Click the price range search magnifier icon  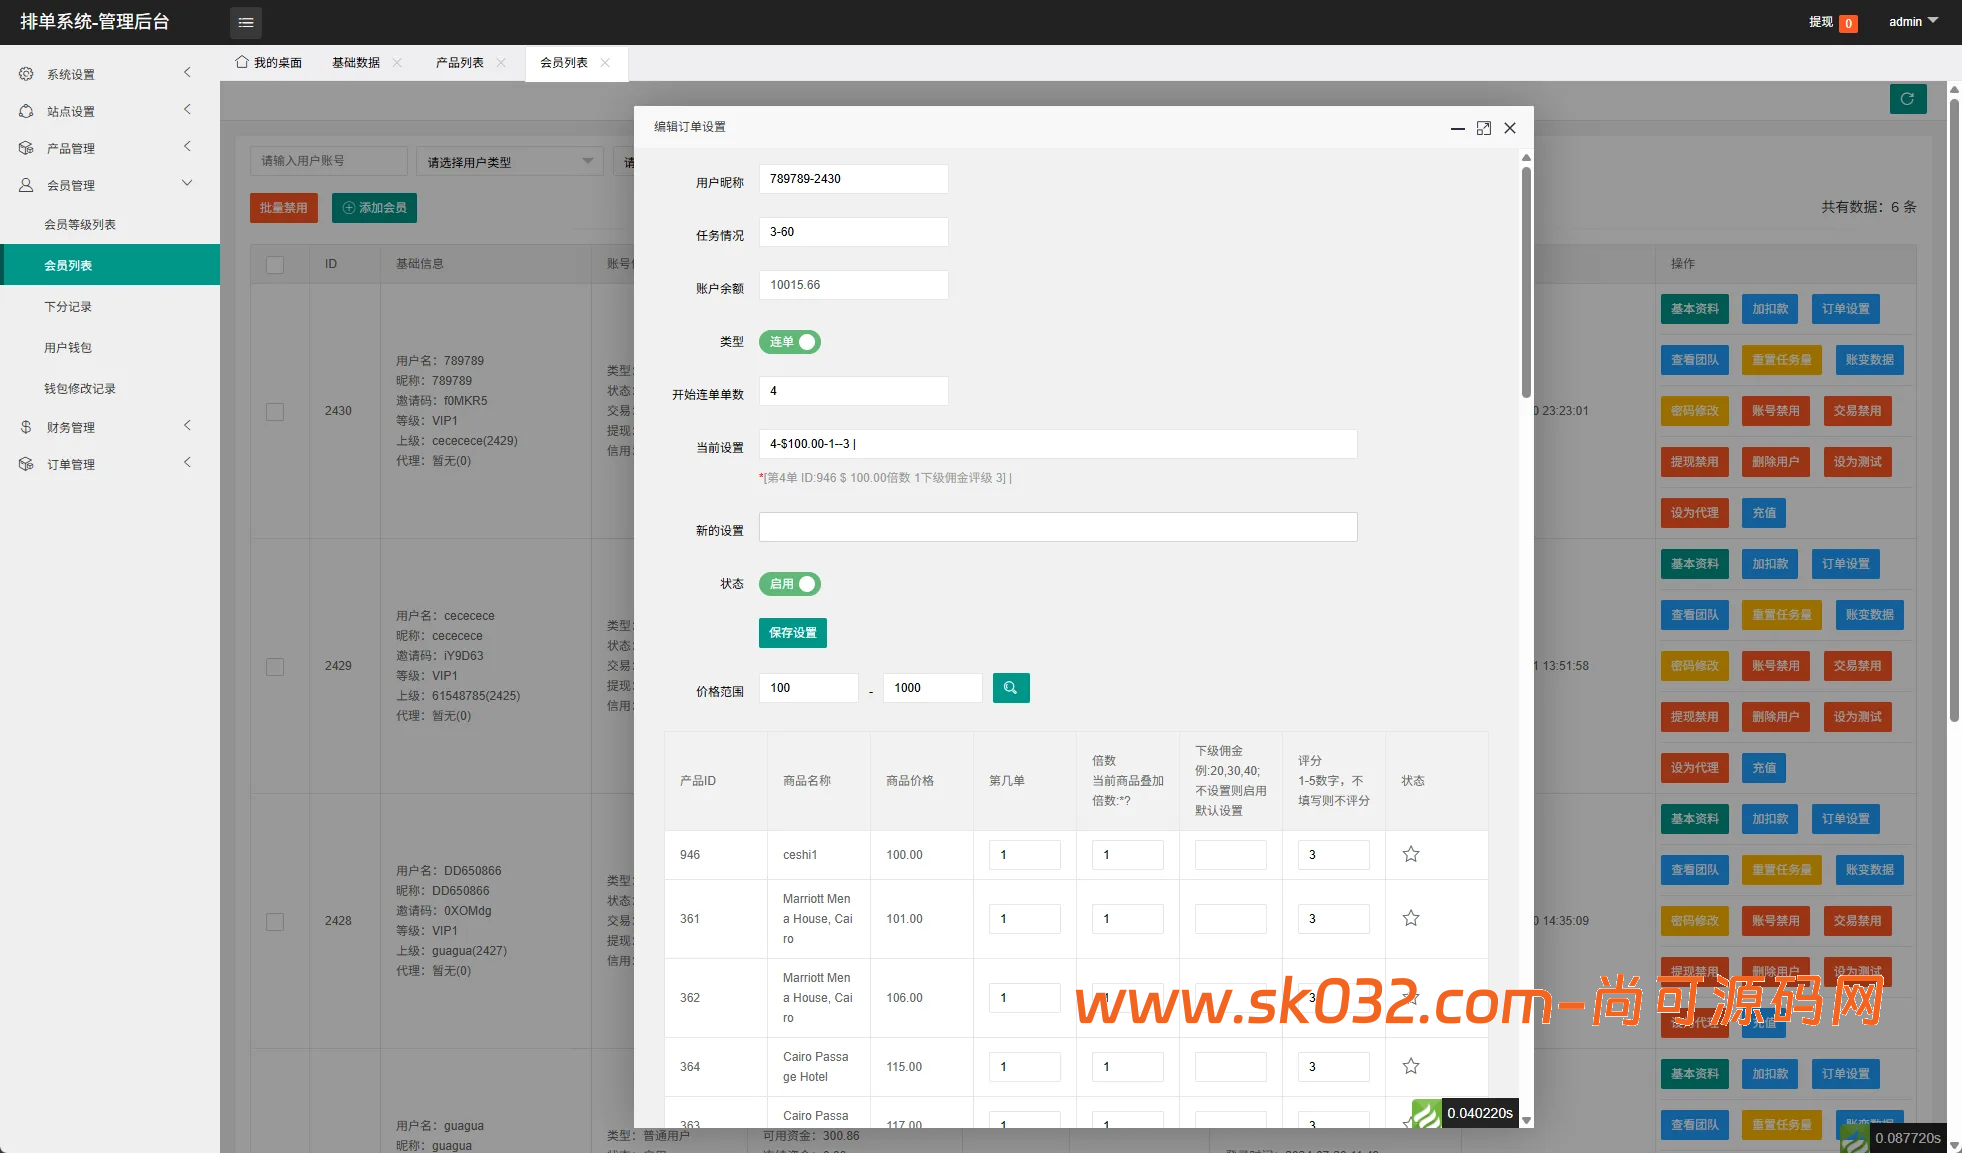click(1010, 688)
